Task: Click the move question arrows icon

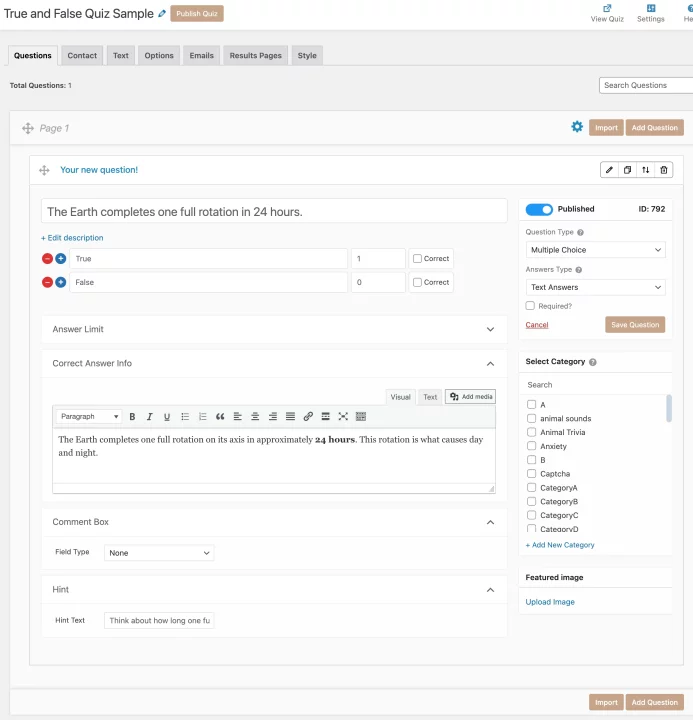Action: pyautogui.click(x=646, y=170)
